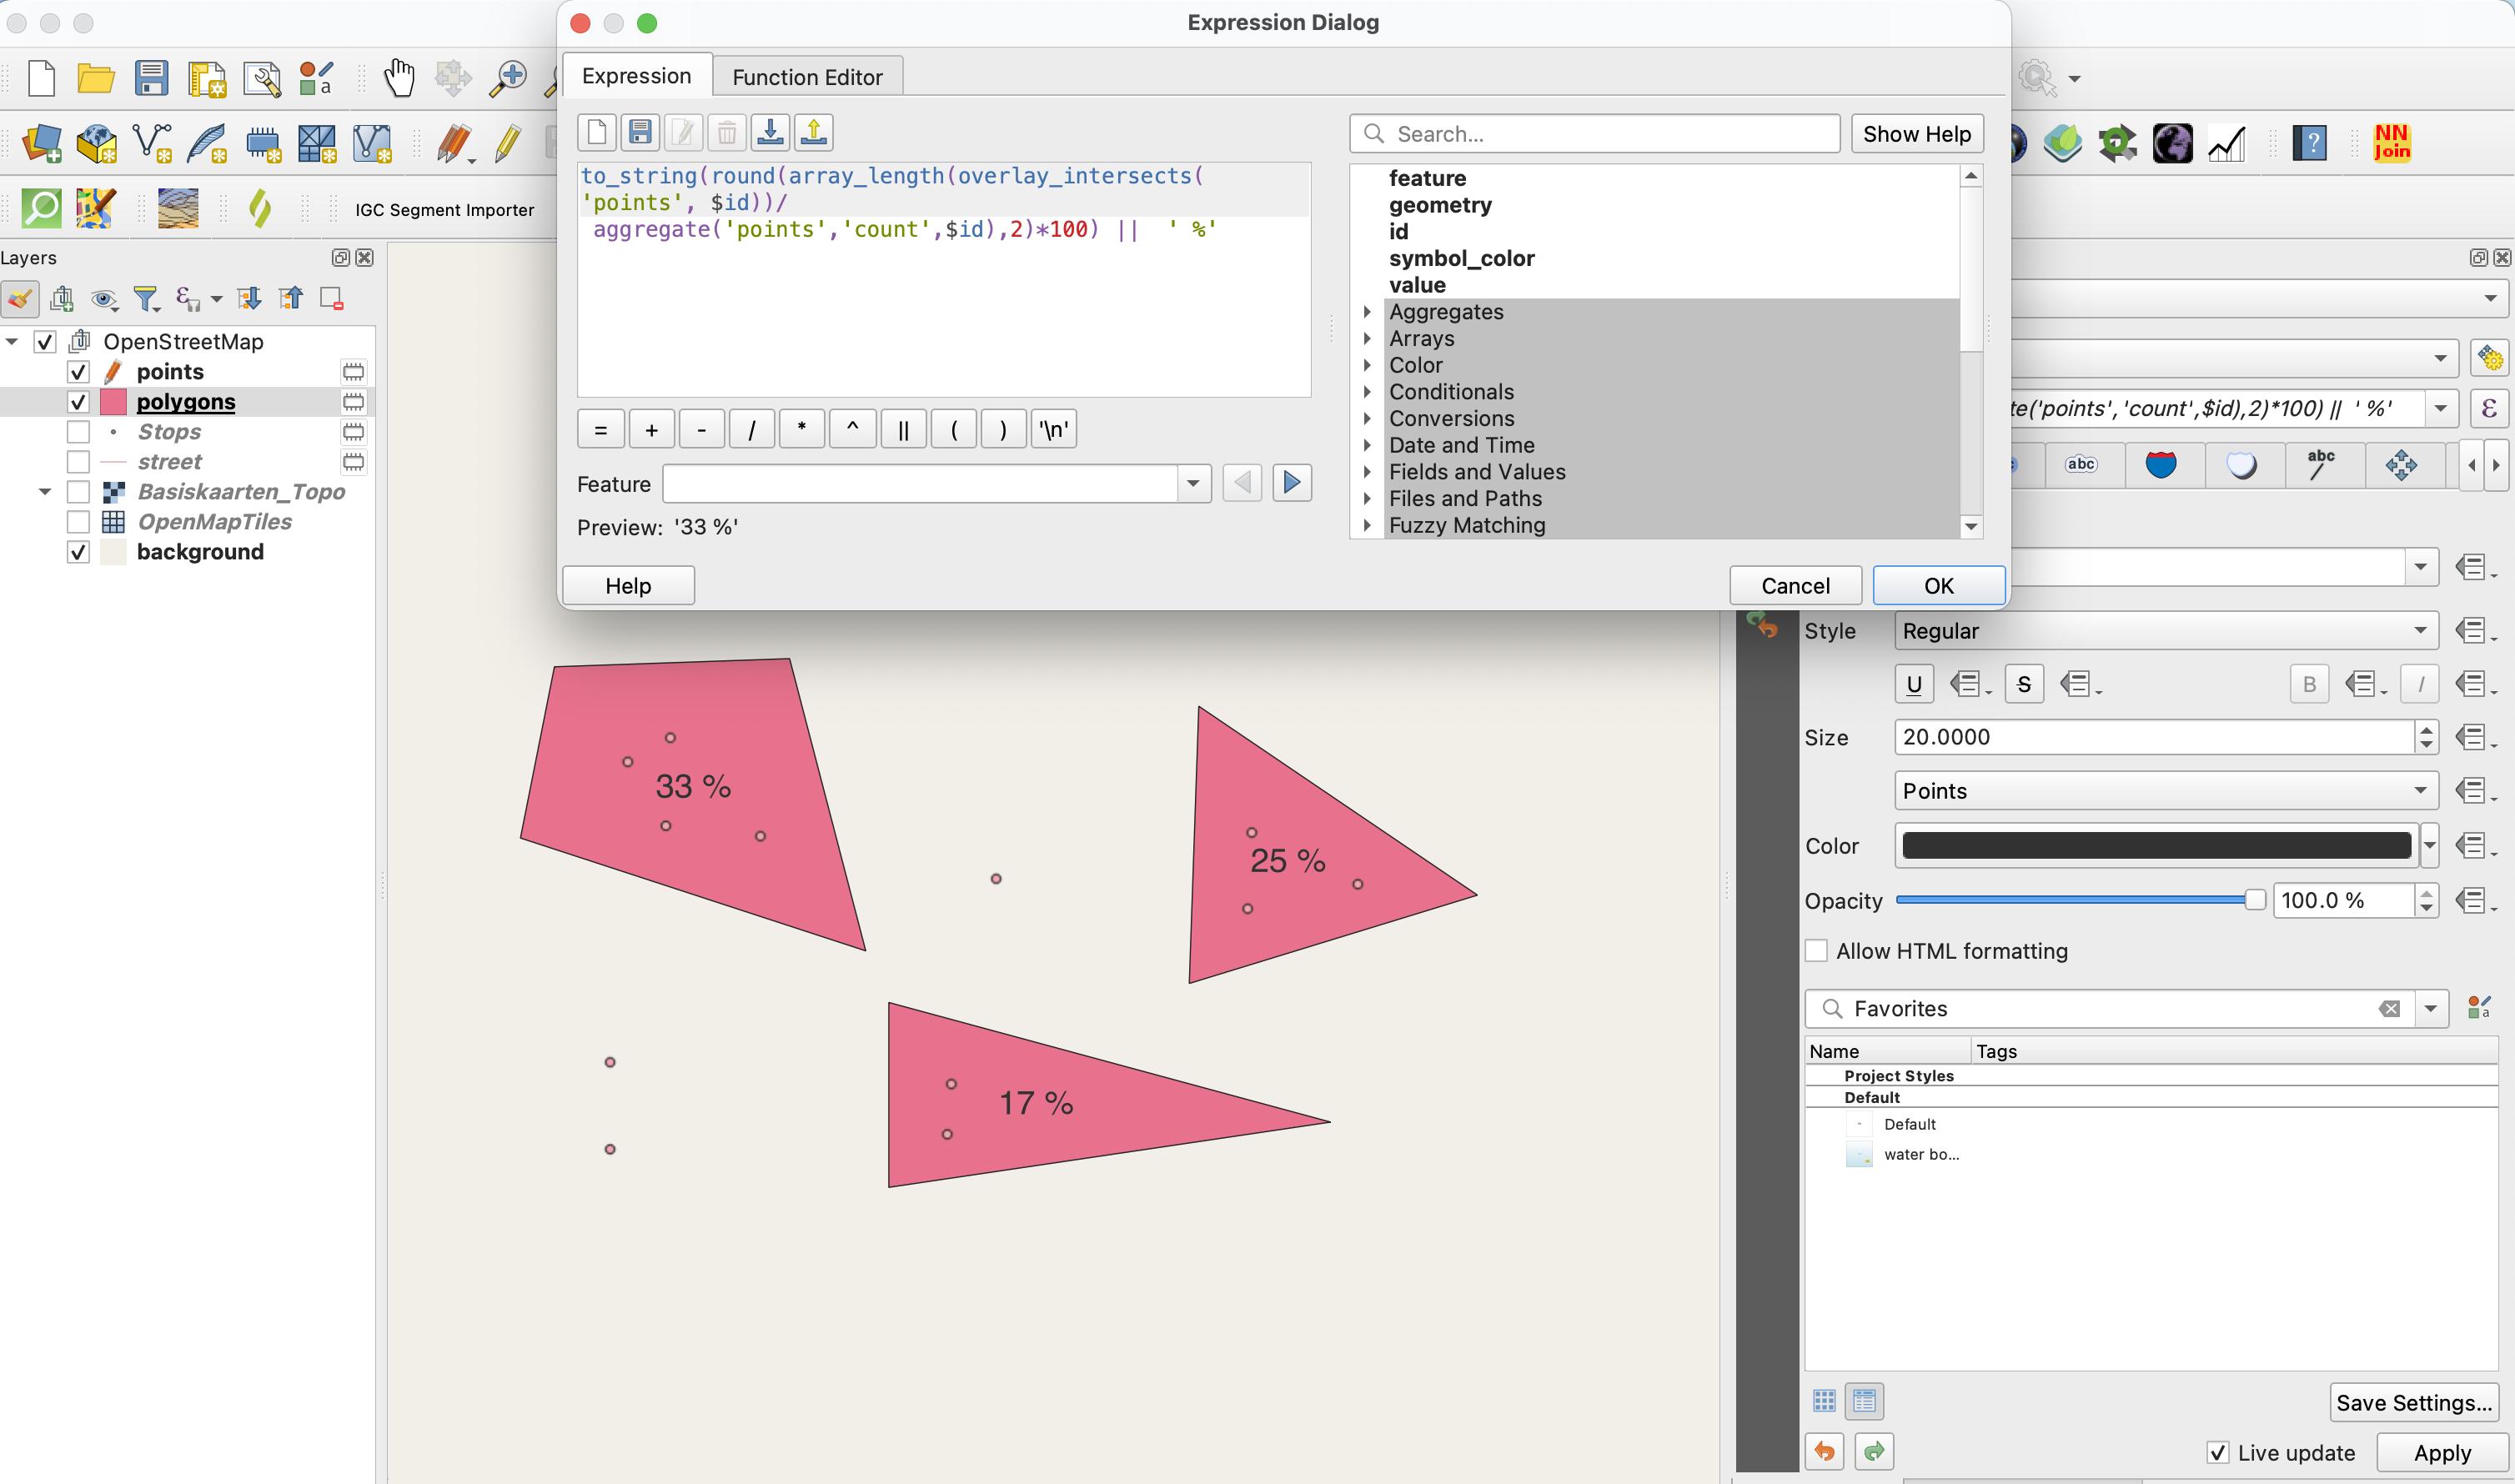Expand Fields and Values group
This screenshot has height=1484, width=2515.
click(1367, 472)
